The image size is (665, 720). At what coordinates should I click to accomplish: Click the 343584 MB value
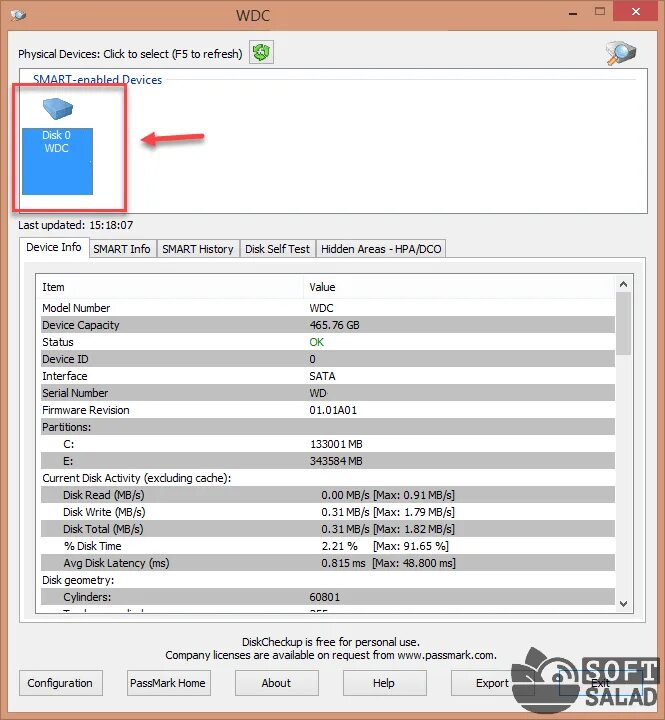(336, 461)
